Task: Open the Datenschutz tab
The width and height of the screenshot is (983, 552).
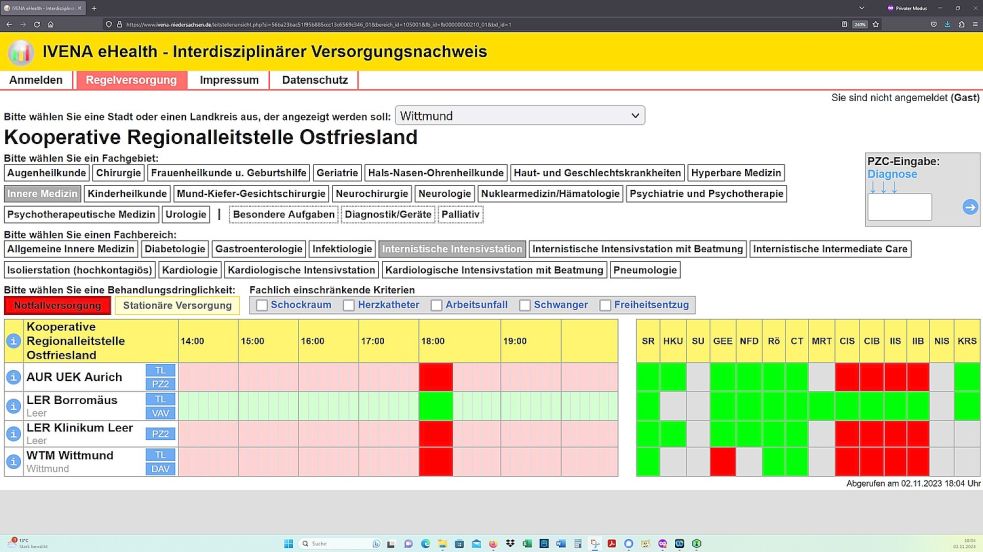Action: [x=315, y=80]
